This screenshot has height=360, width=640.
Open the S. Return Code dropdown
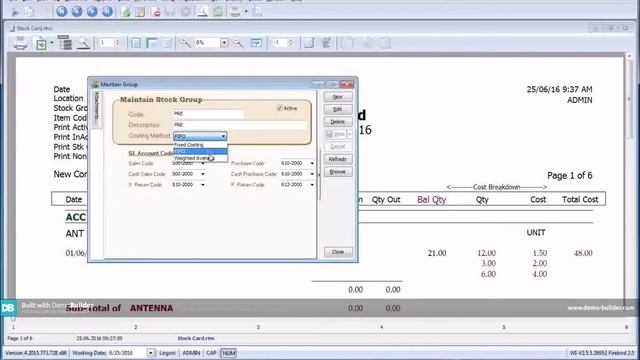202,184
